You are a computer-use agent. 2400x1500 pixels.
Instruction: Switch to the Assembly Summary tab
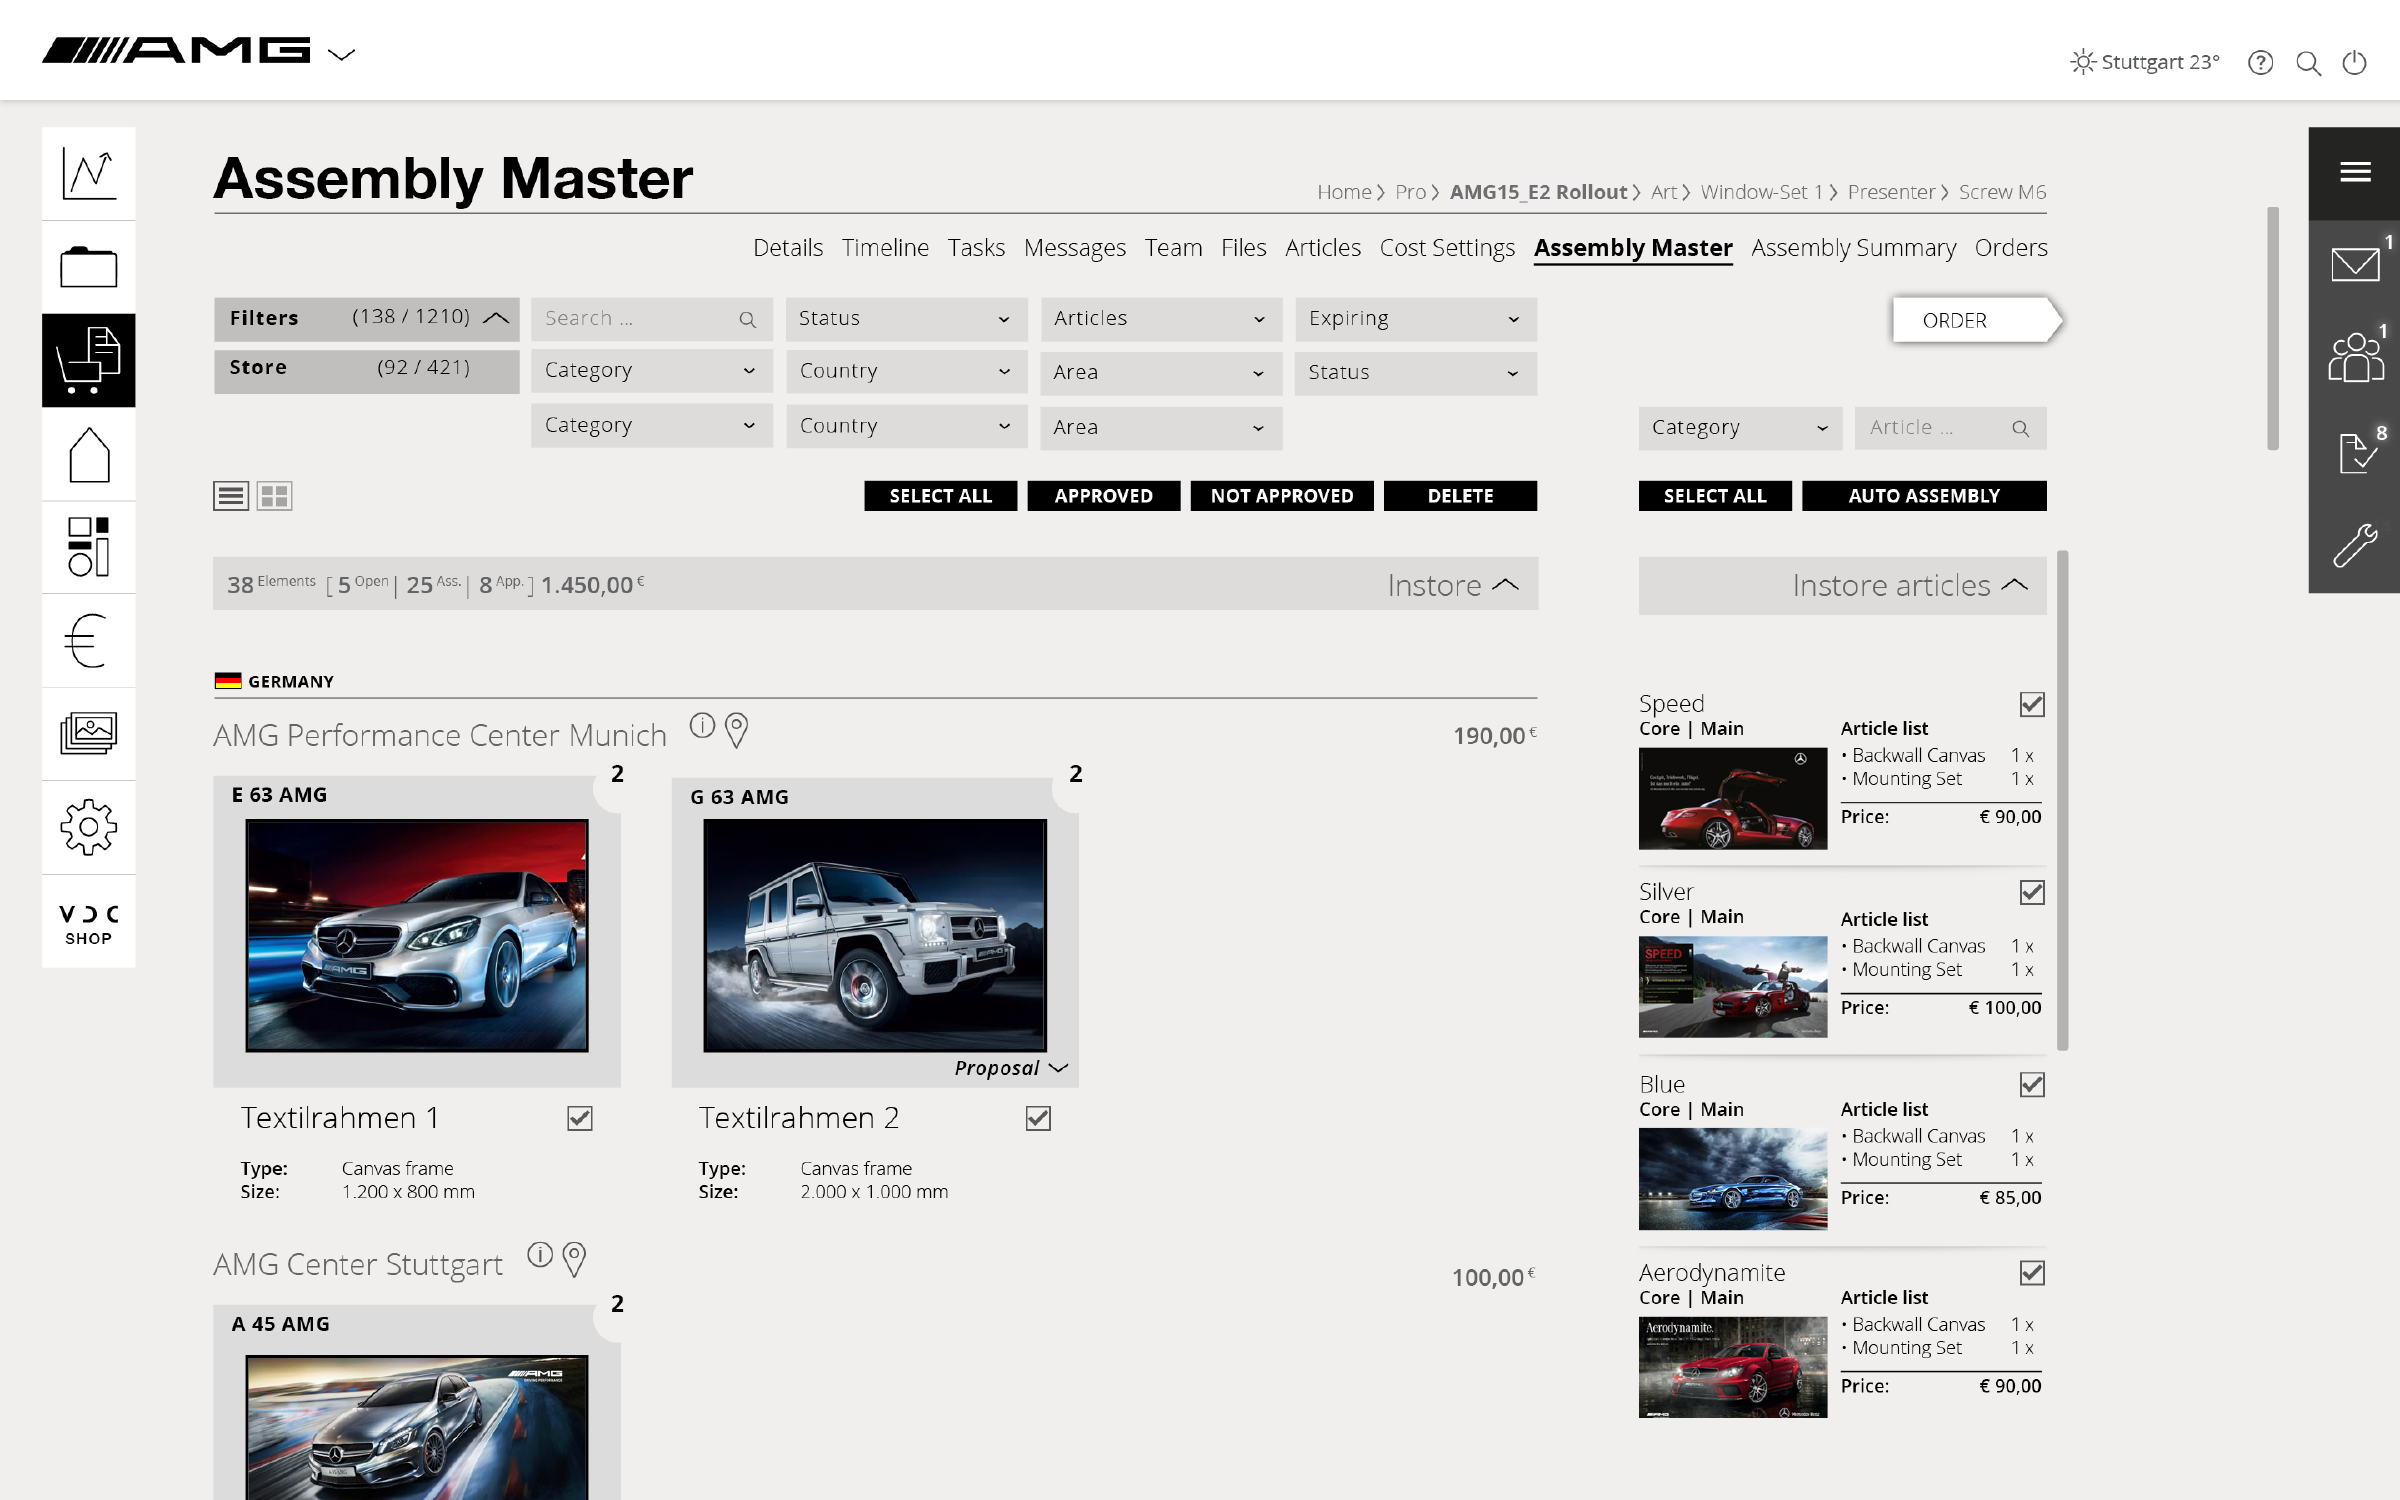click(x=1853, y=248)
